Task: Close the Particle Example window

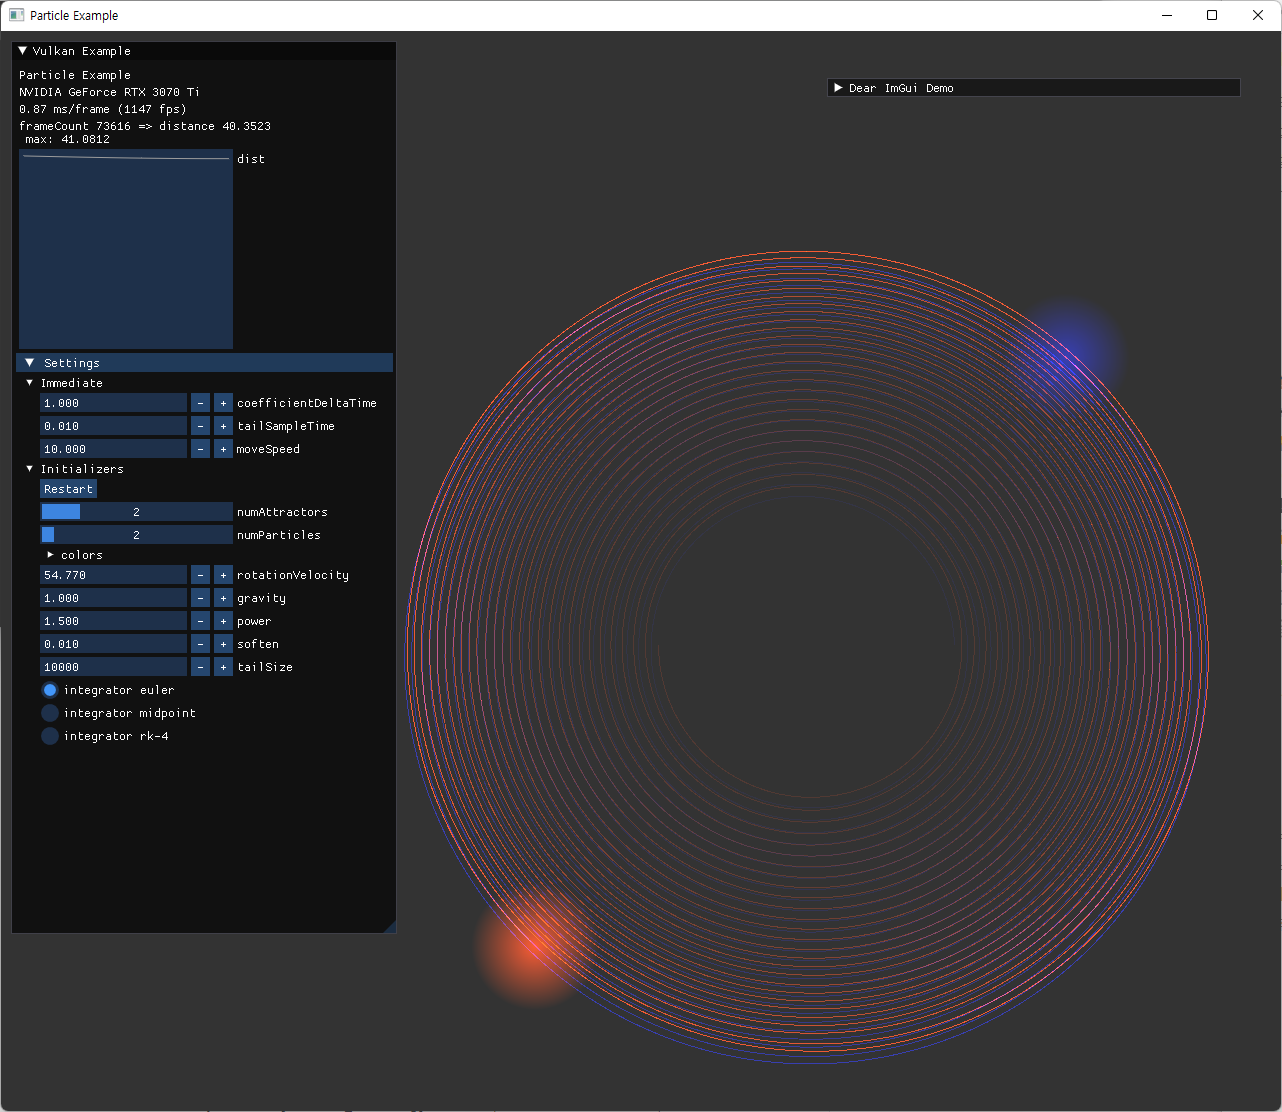Action: point(1258,15)
